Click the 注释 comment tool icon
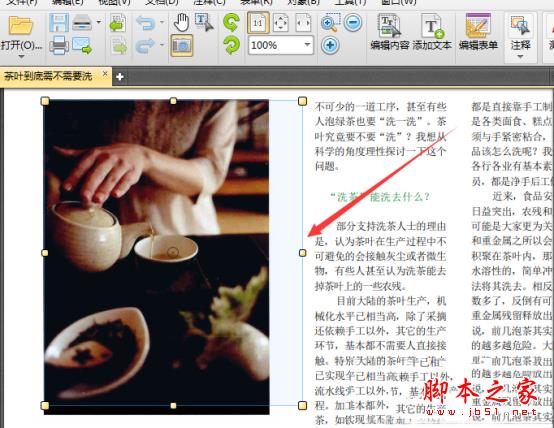Screen dimensions: 554x428 (x=520, y=25)
